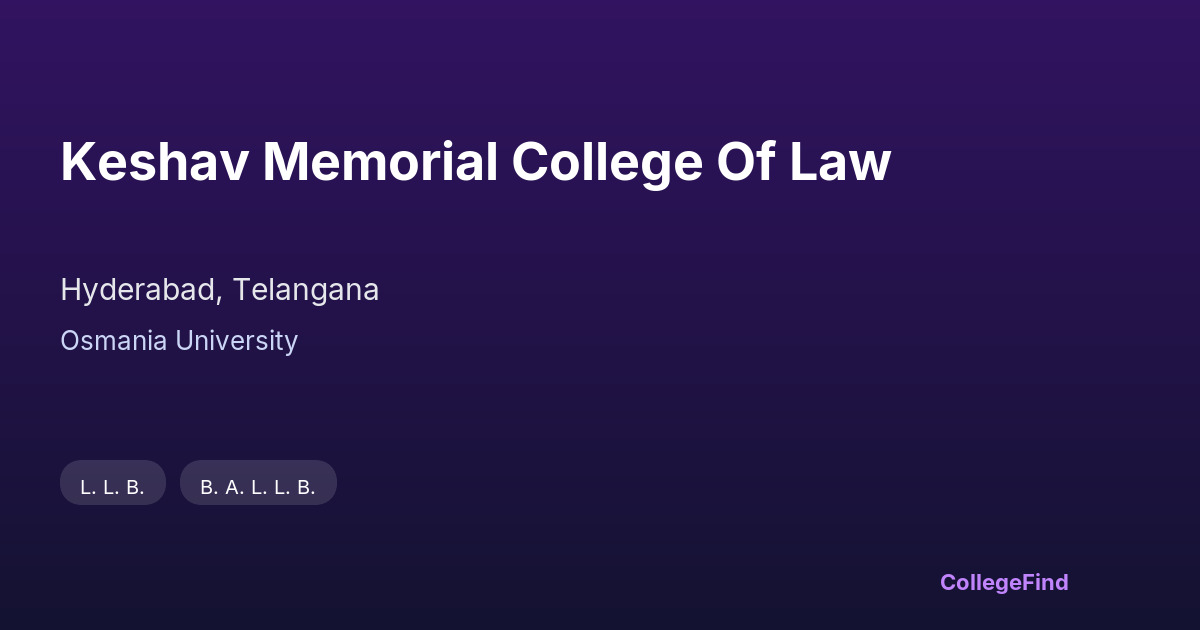Choose the three-year L. L. B. chip
Image resolution: width=1200 pixels, height=630 pixels.
tap(113, 483)
